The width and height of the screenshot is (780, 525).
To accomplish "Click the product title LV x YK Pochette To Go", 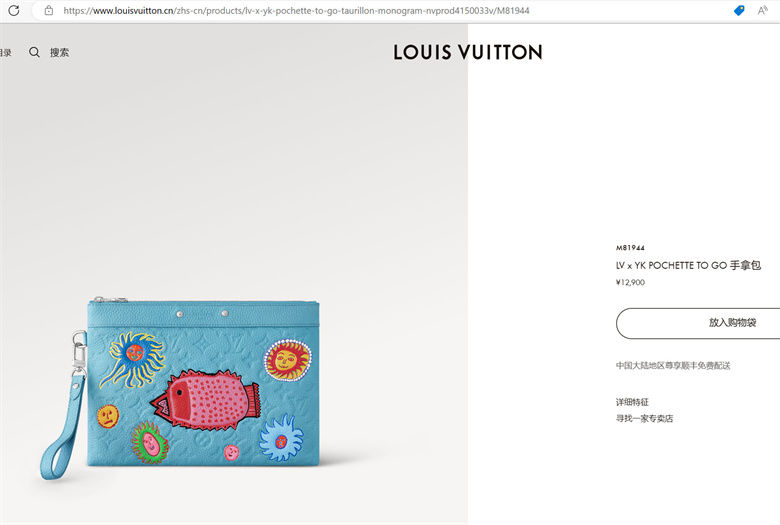I will [688, 266].
